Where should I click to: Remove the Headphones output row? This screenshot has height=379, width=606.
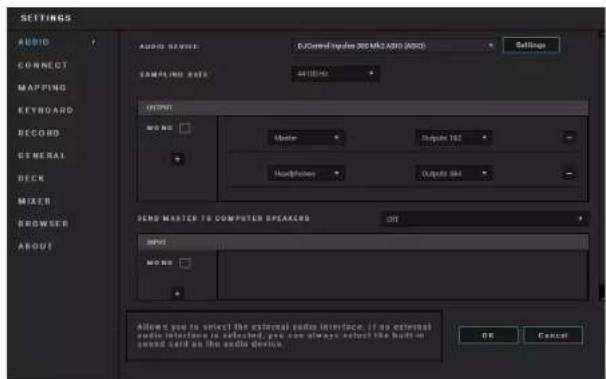pyautogui.click(x=569, y=174)
